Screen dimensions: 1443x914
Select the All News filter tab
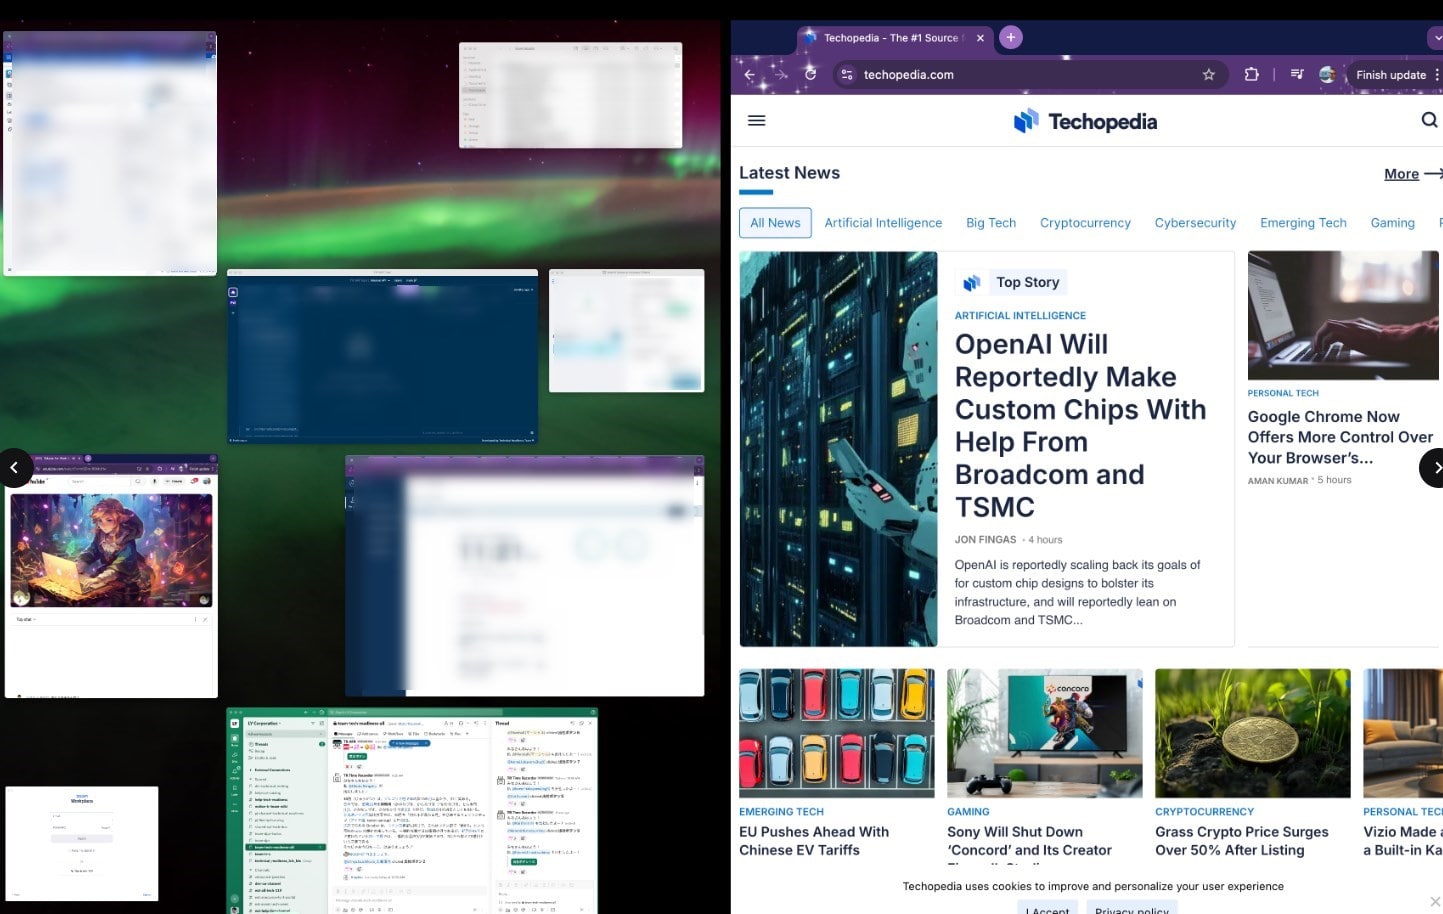775,223
